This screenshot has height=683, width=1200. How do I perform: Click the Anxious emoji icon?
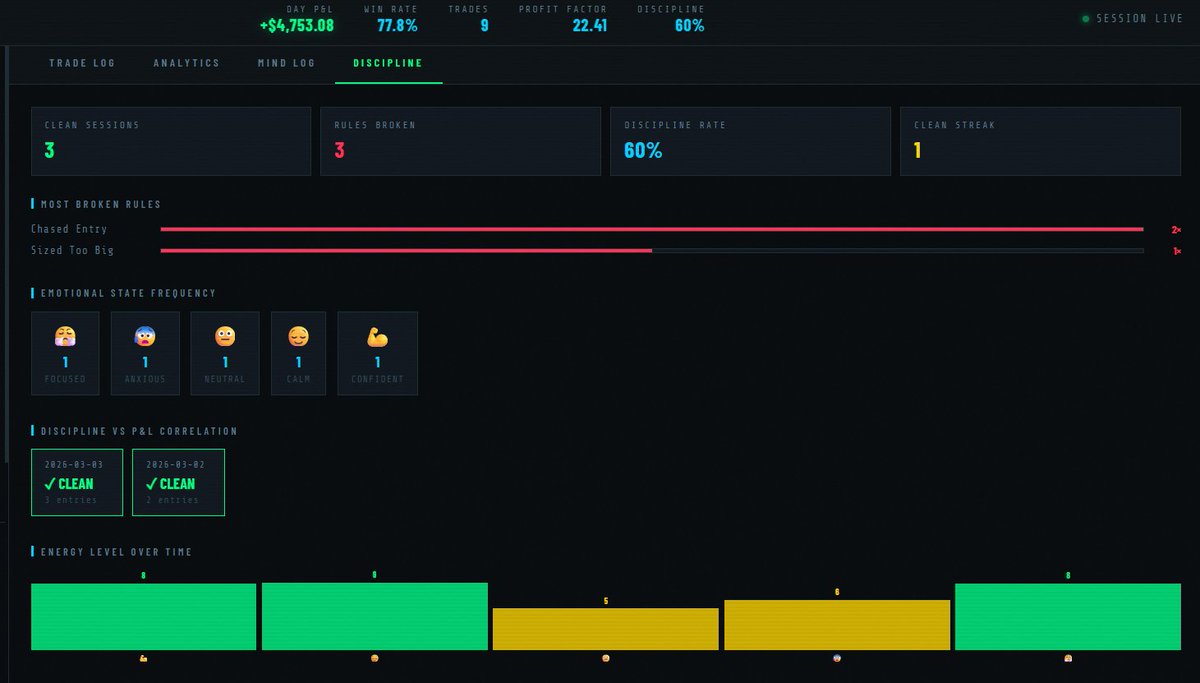tap(145, 337)
